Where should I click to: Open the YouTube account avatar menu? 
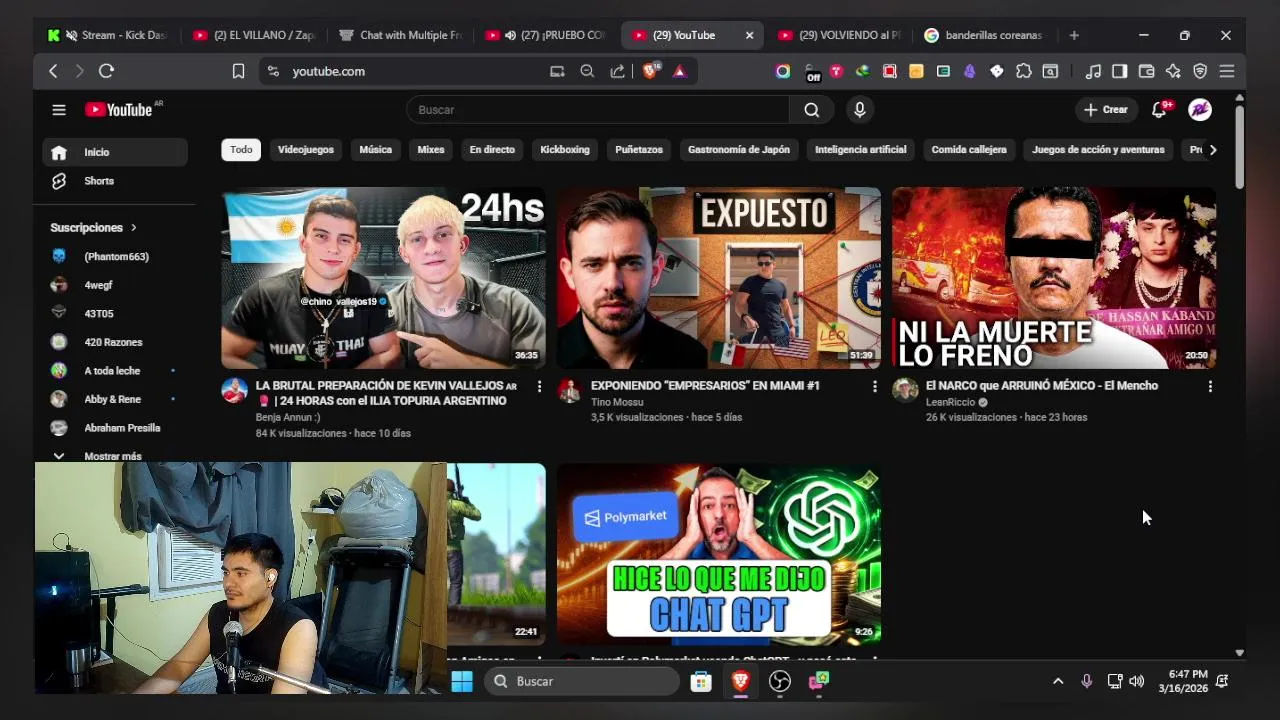1200,110
